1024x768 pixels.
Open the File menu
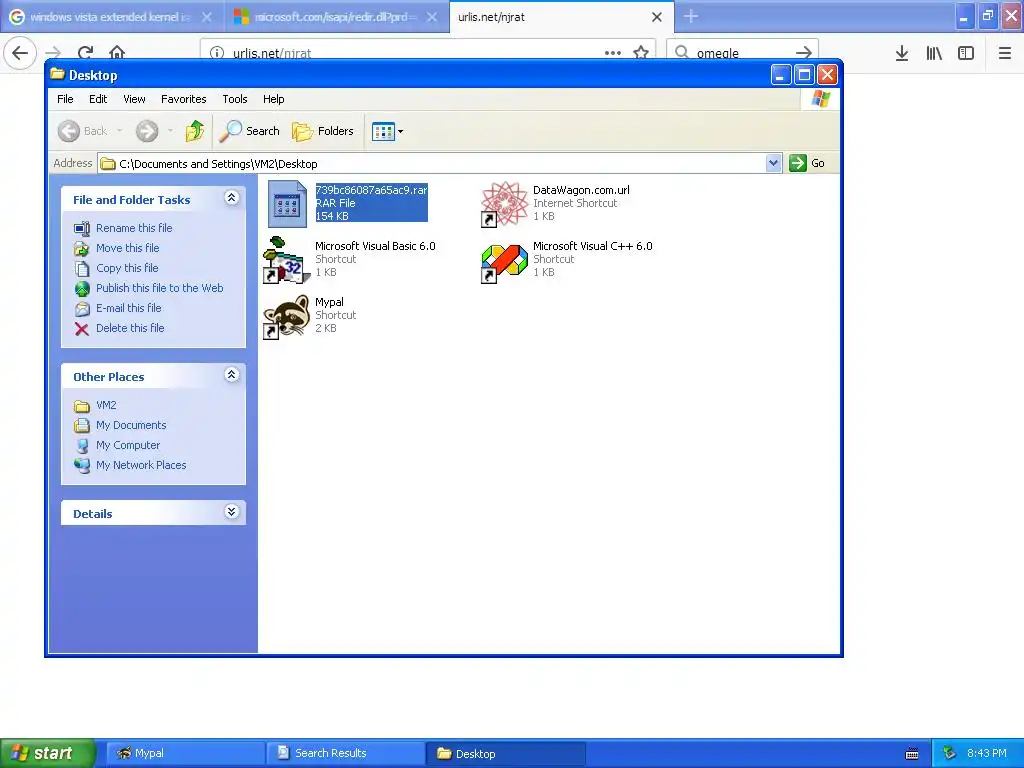(65, 99)
